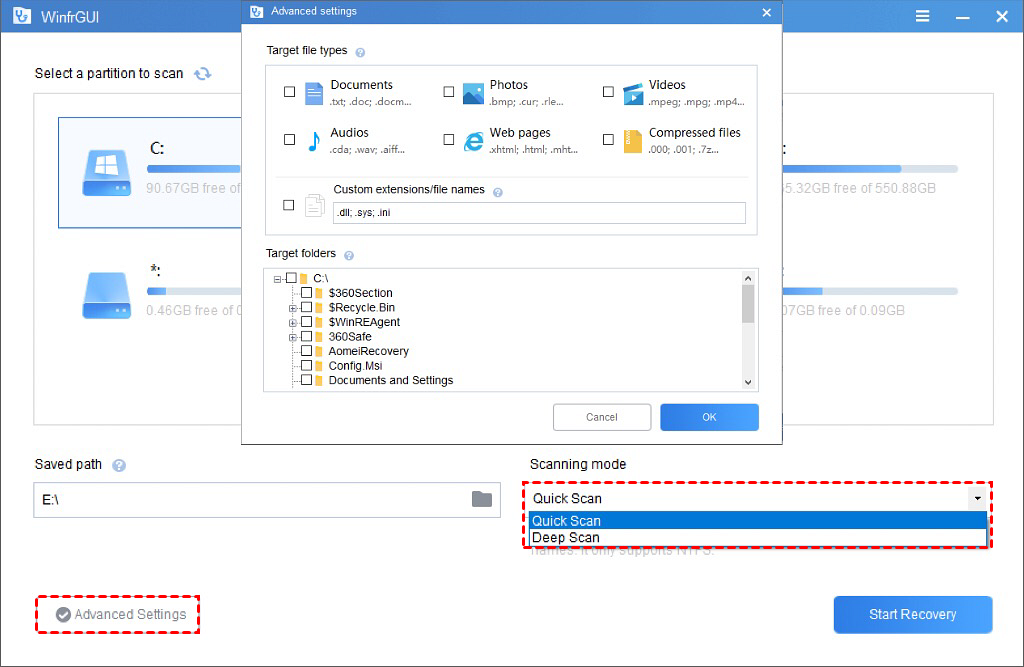The height and width of the screenshot is (667, 1024).
Task: Select the $360Section folder name
Action: (360, 293)
